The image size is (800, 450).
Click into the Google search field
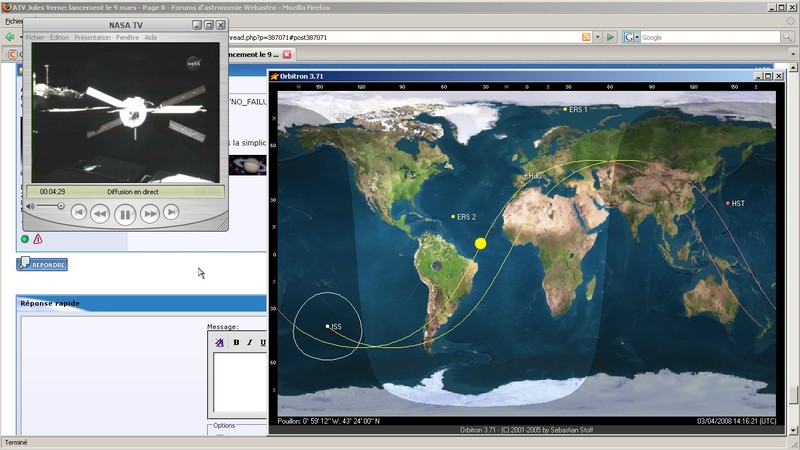click(710, 37)
